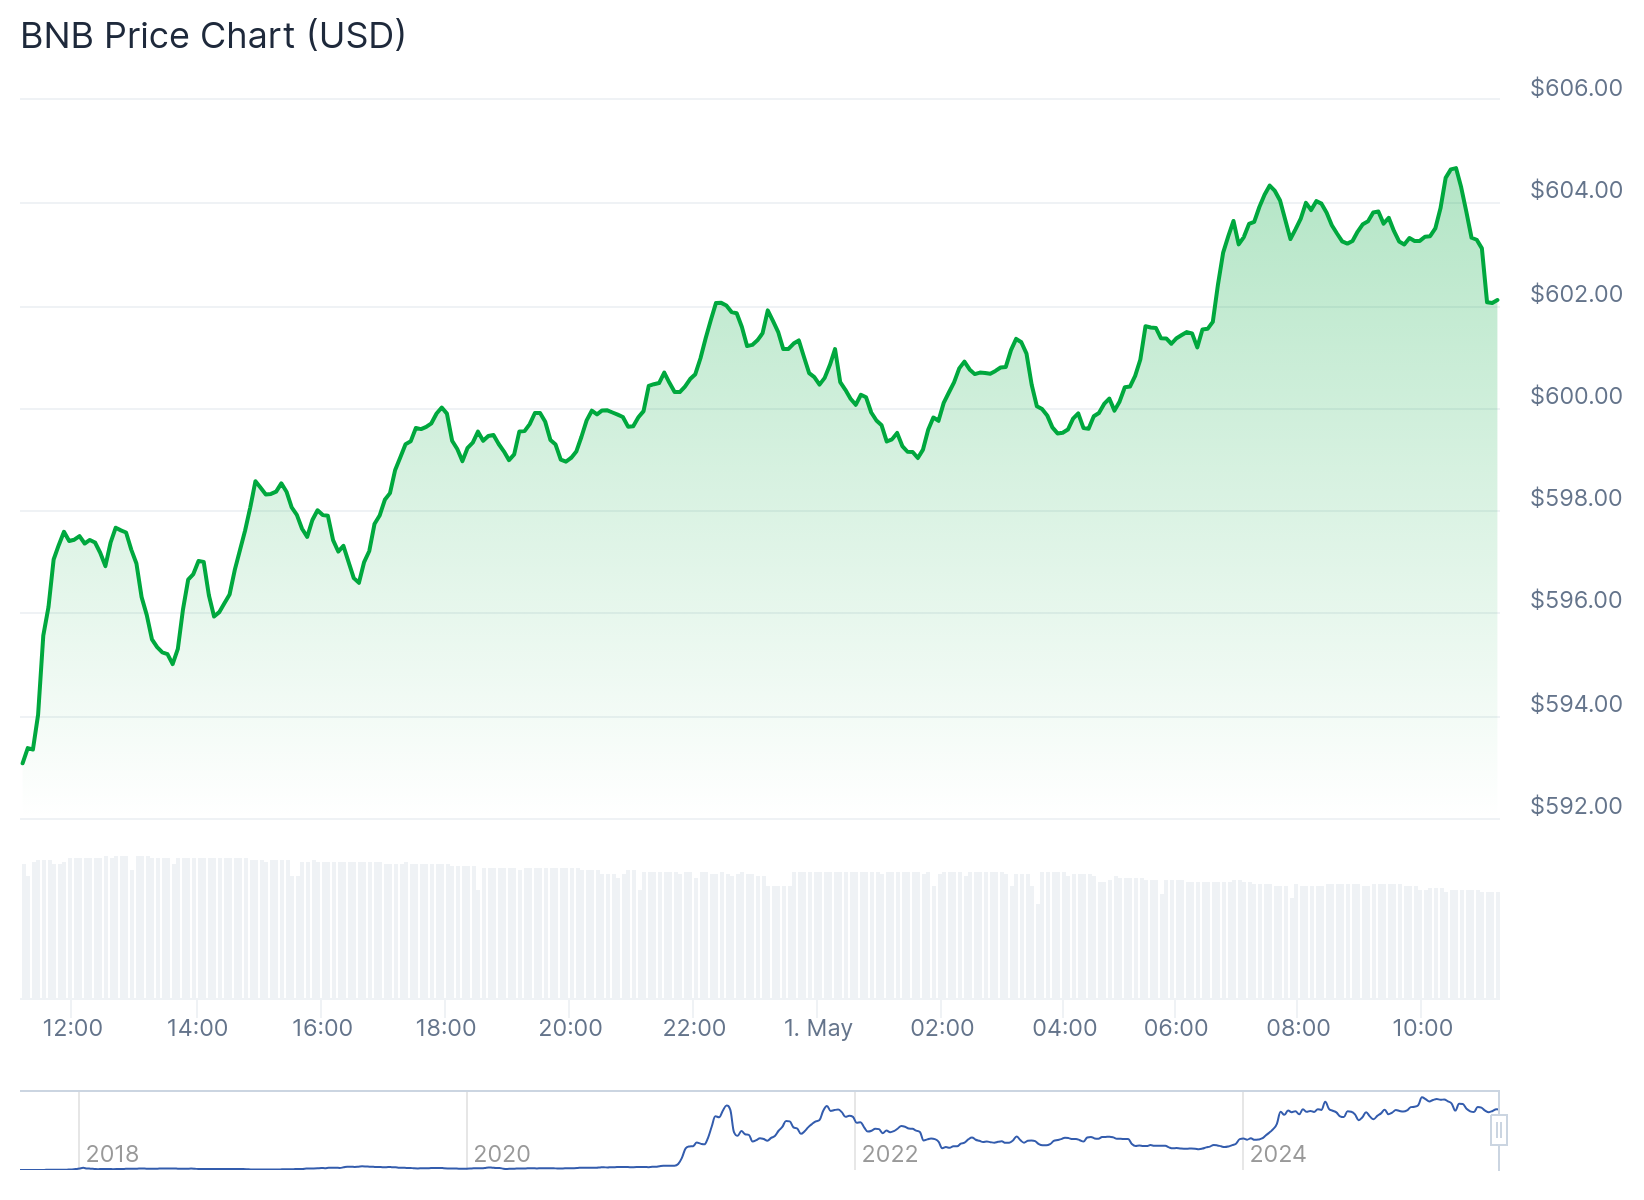Click the navigator range handle
Screen dimensions: 1644x1200
click(x=1498, y=1131)
